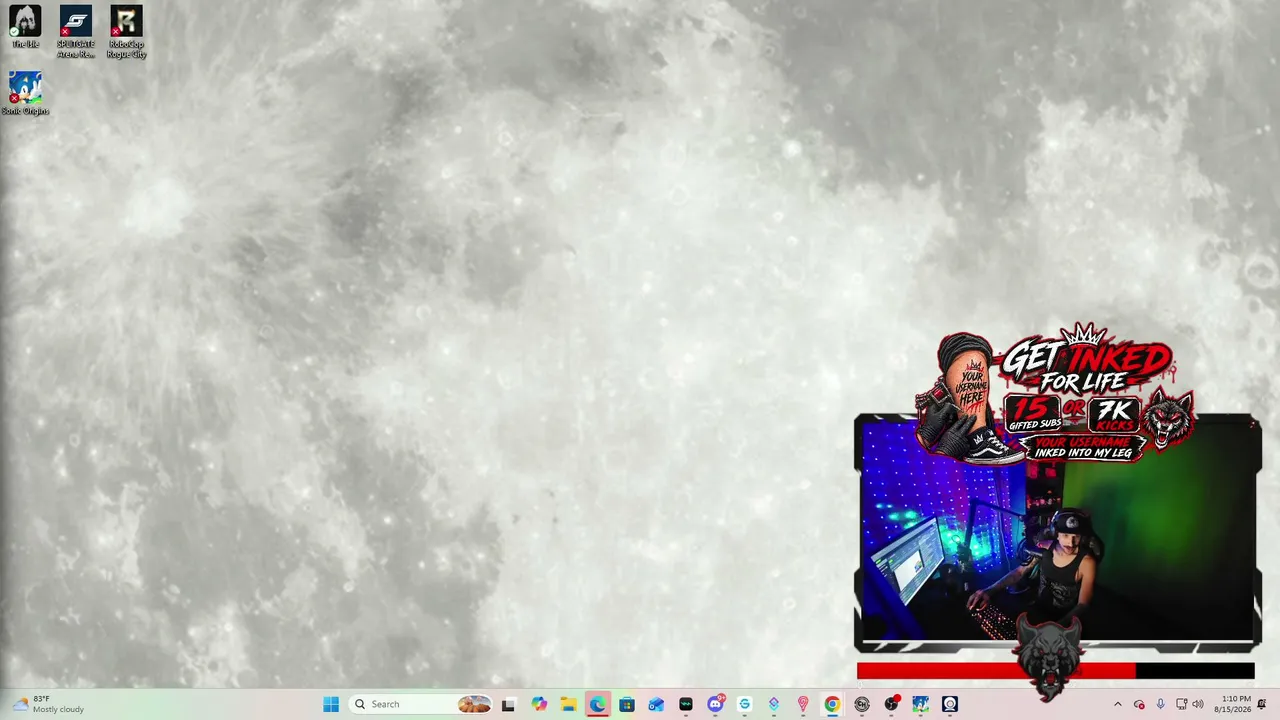
Task: Select the SPLITGATE Arena desktop shortcut
Action: [x=76, y=32]
